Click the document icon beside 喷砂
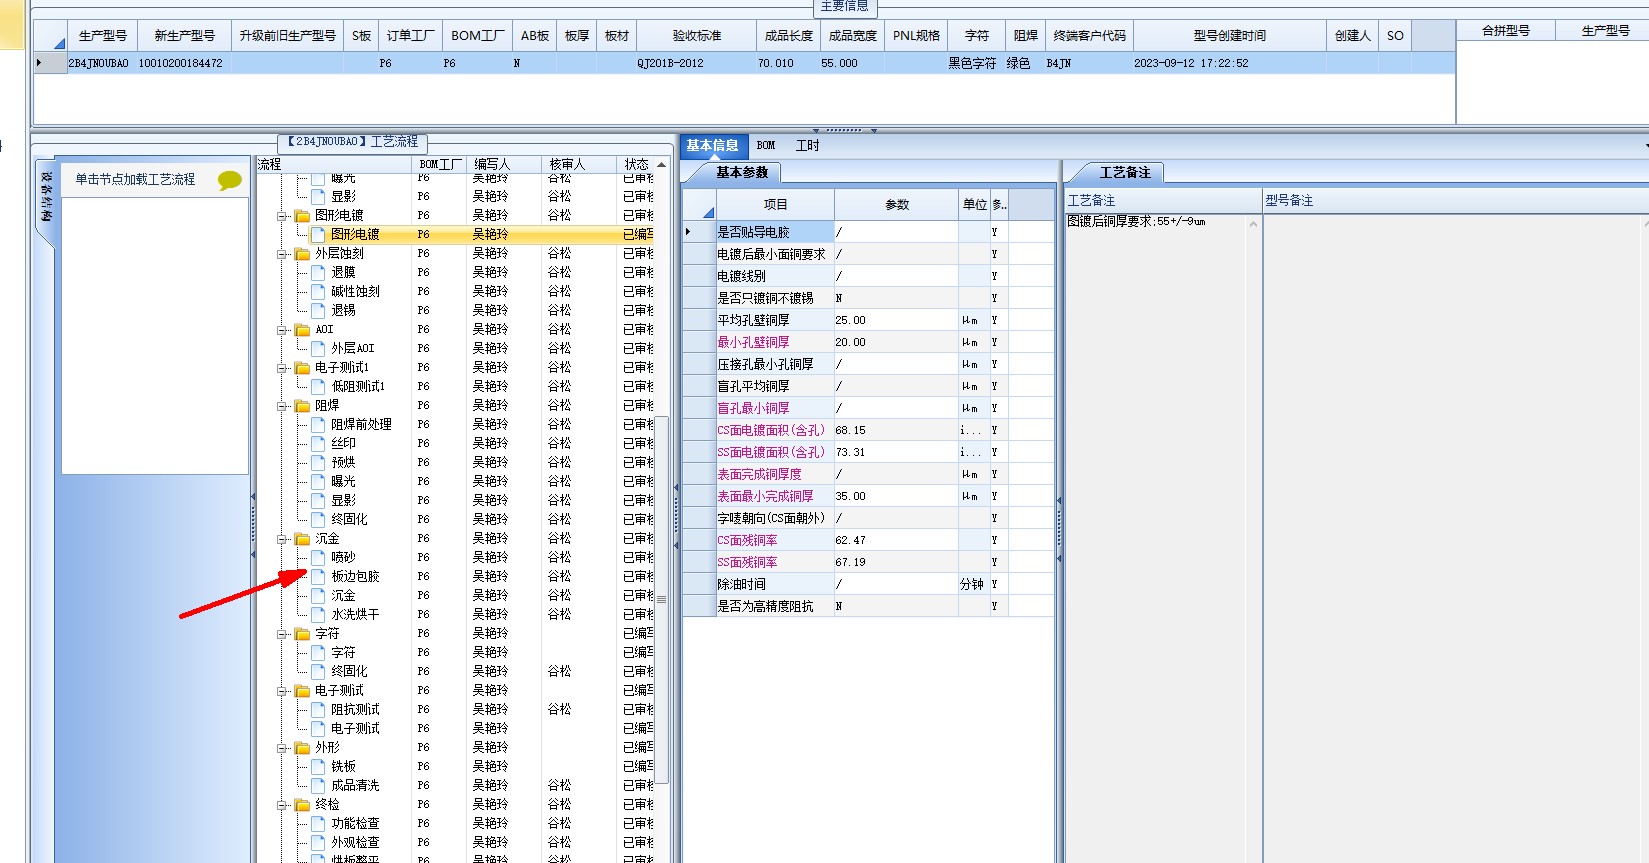The width and height of the screenshot is (1649, 863). pos(318,557)
